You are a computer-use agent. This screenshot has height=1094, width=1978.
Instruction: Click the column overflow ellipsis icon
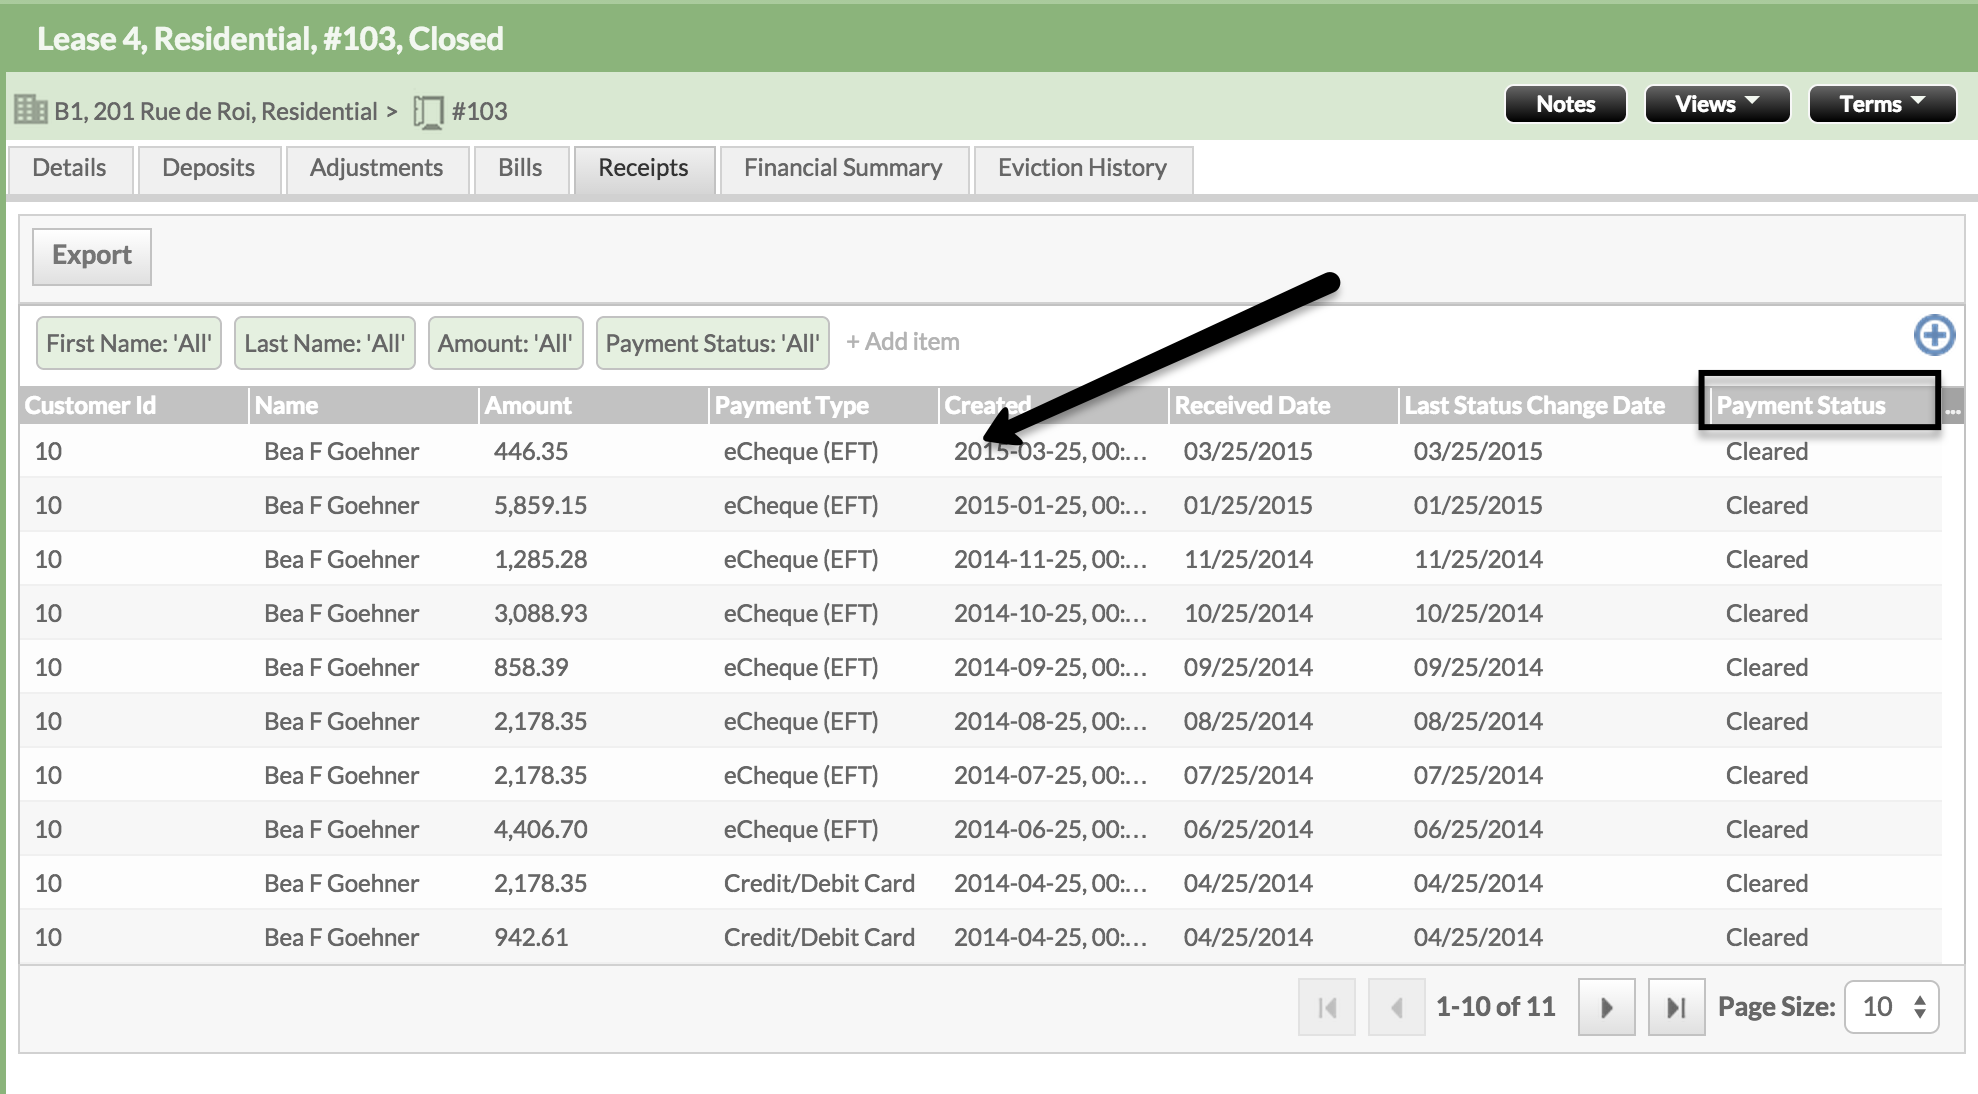tap(1953, 407)
